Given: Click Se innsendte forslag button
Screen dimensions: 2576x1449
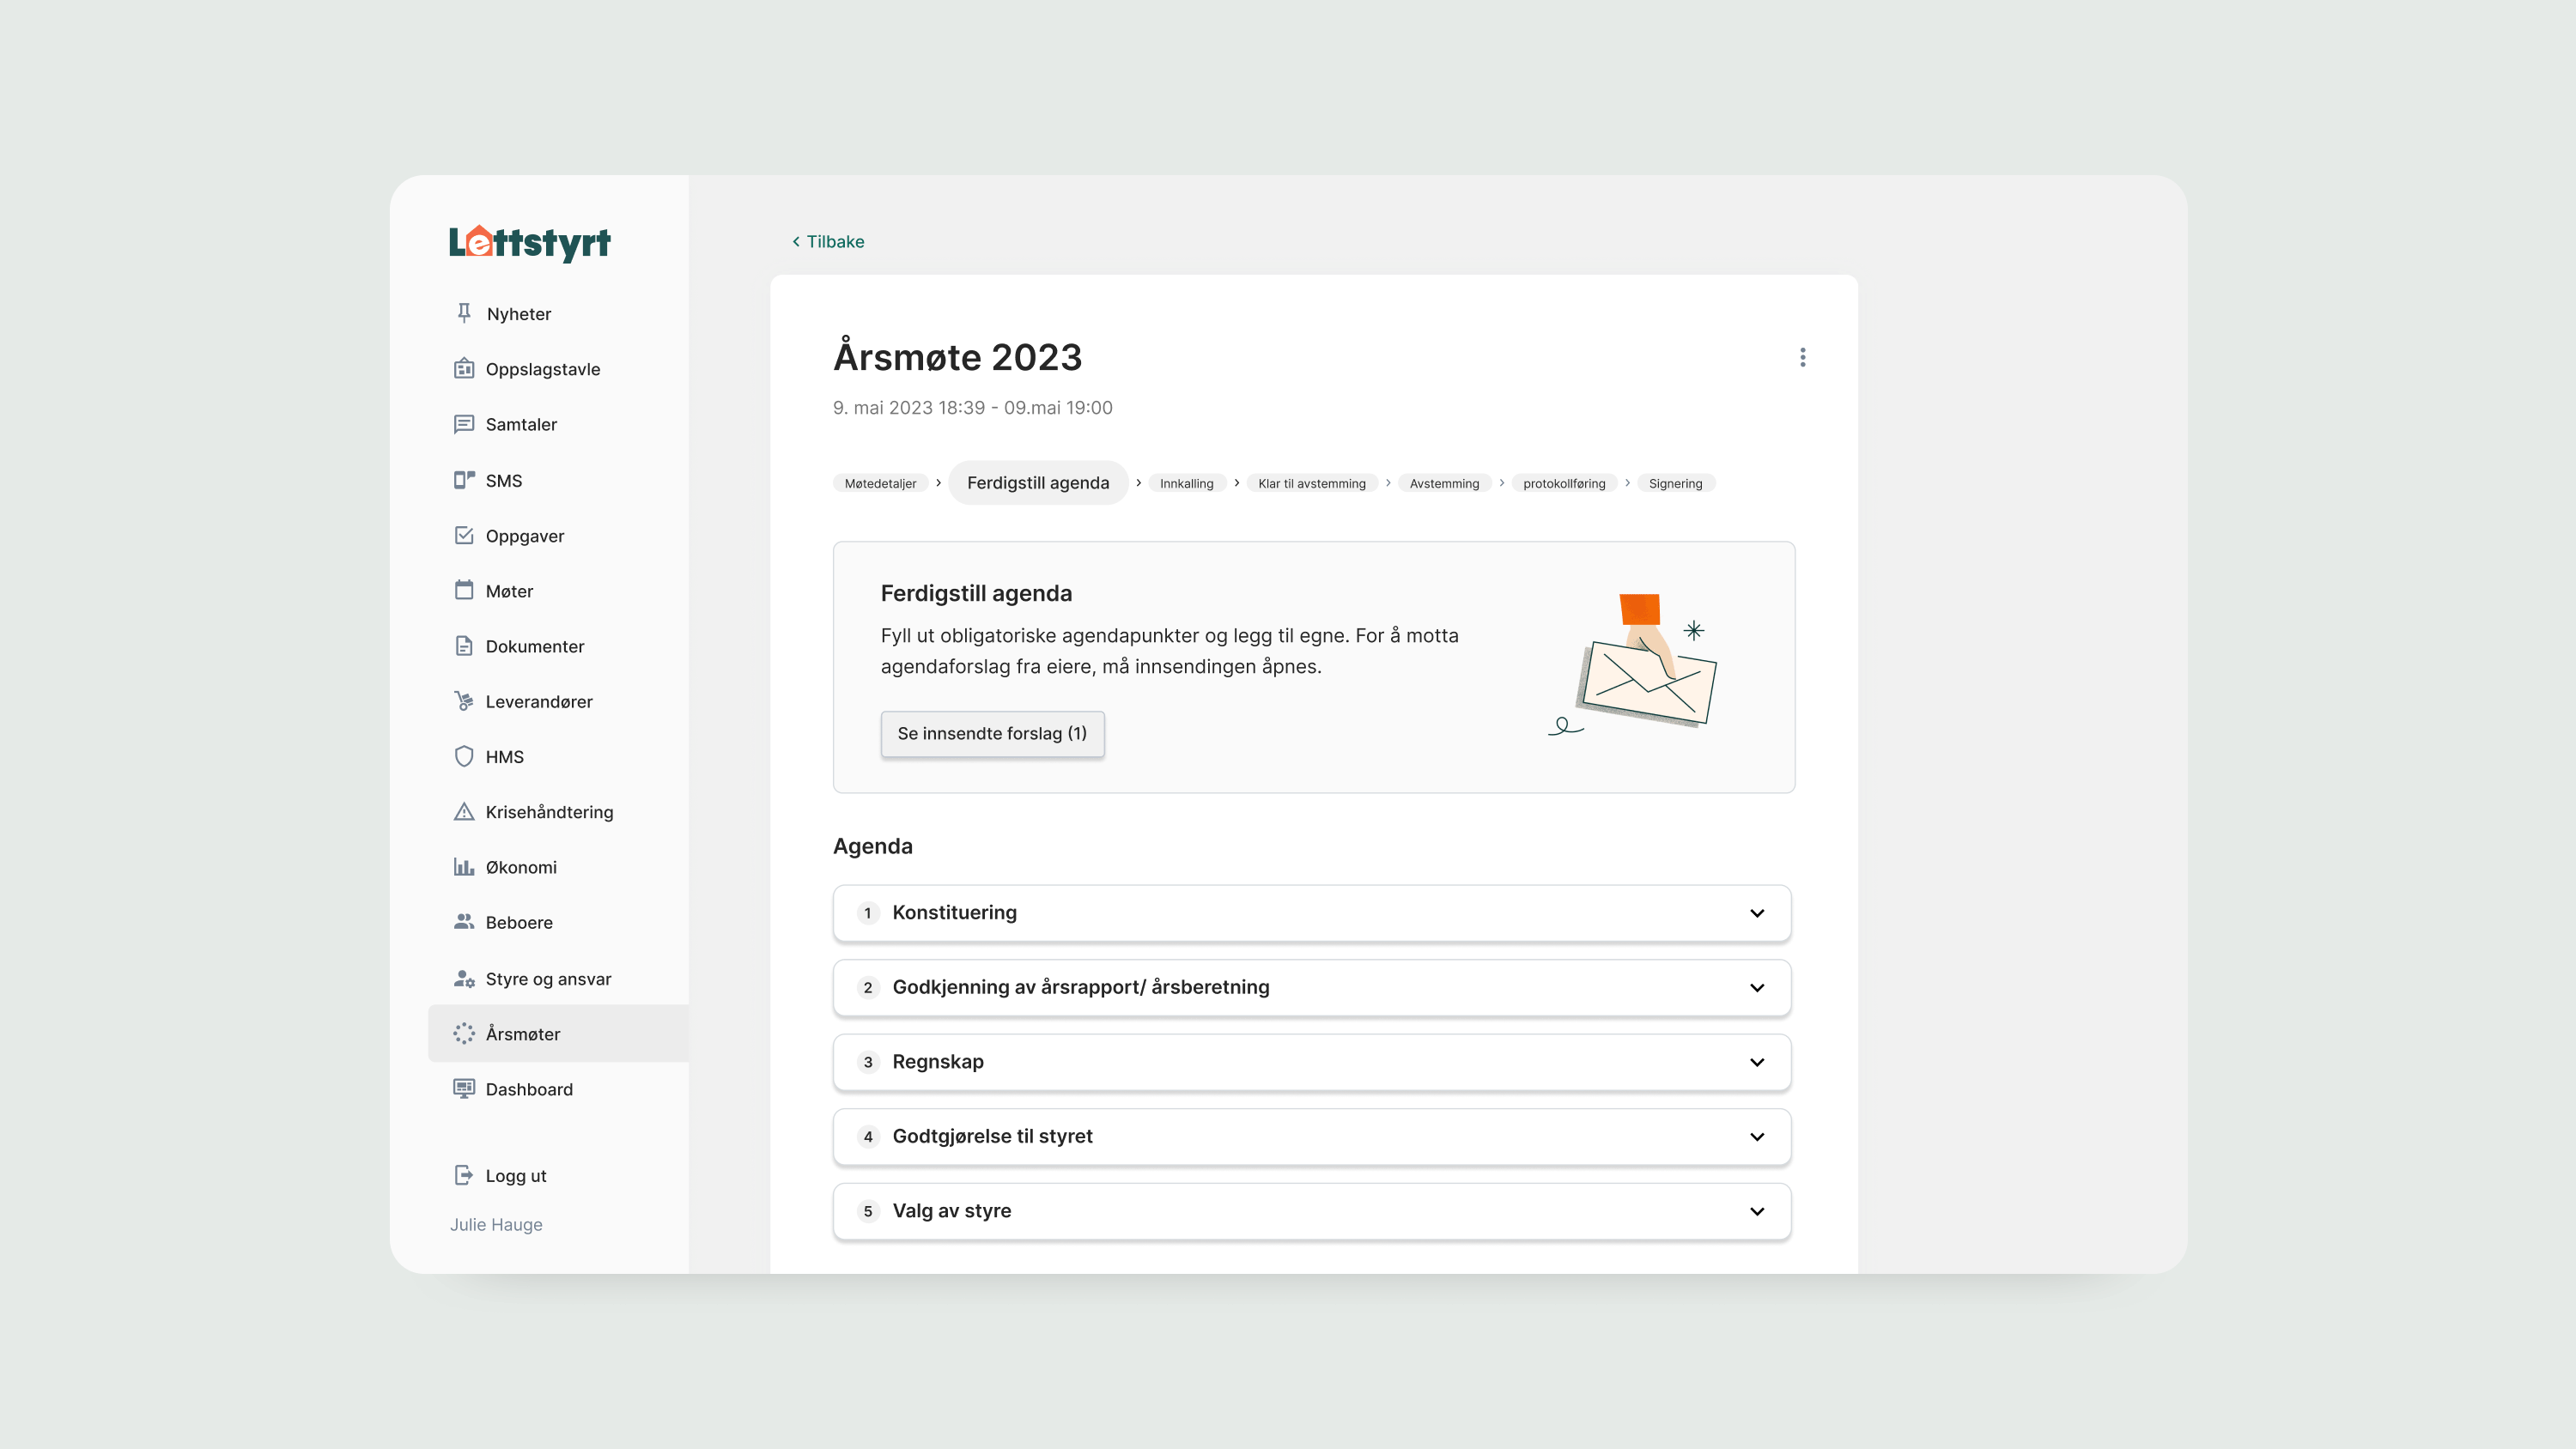Looking at the screenshot, I should (x=992, y=733).
